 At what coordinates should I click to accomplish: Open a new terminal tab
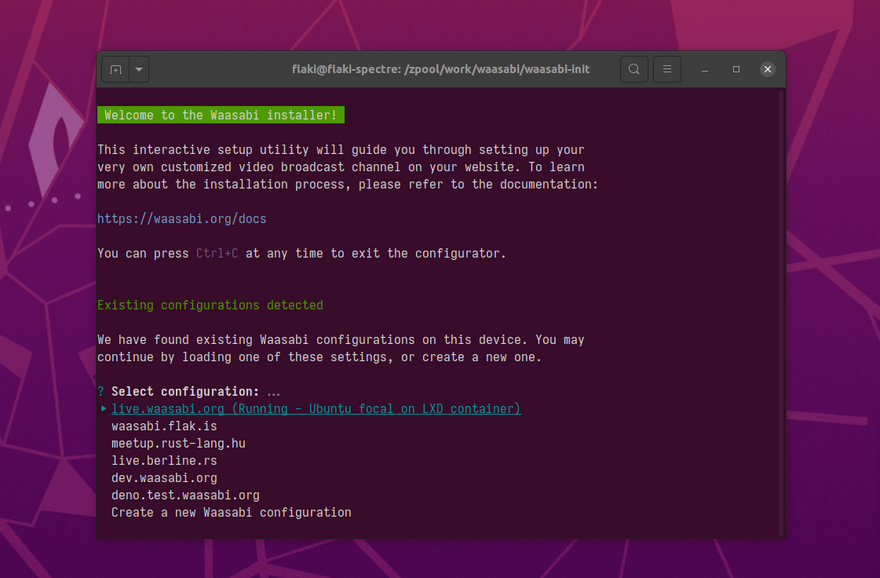[116, 70]
